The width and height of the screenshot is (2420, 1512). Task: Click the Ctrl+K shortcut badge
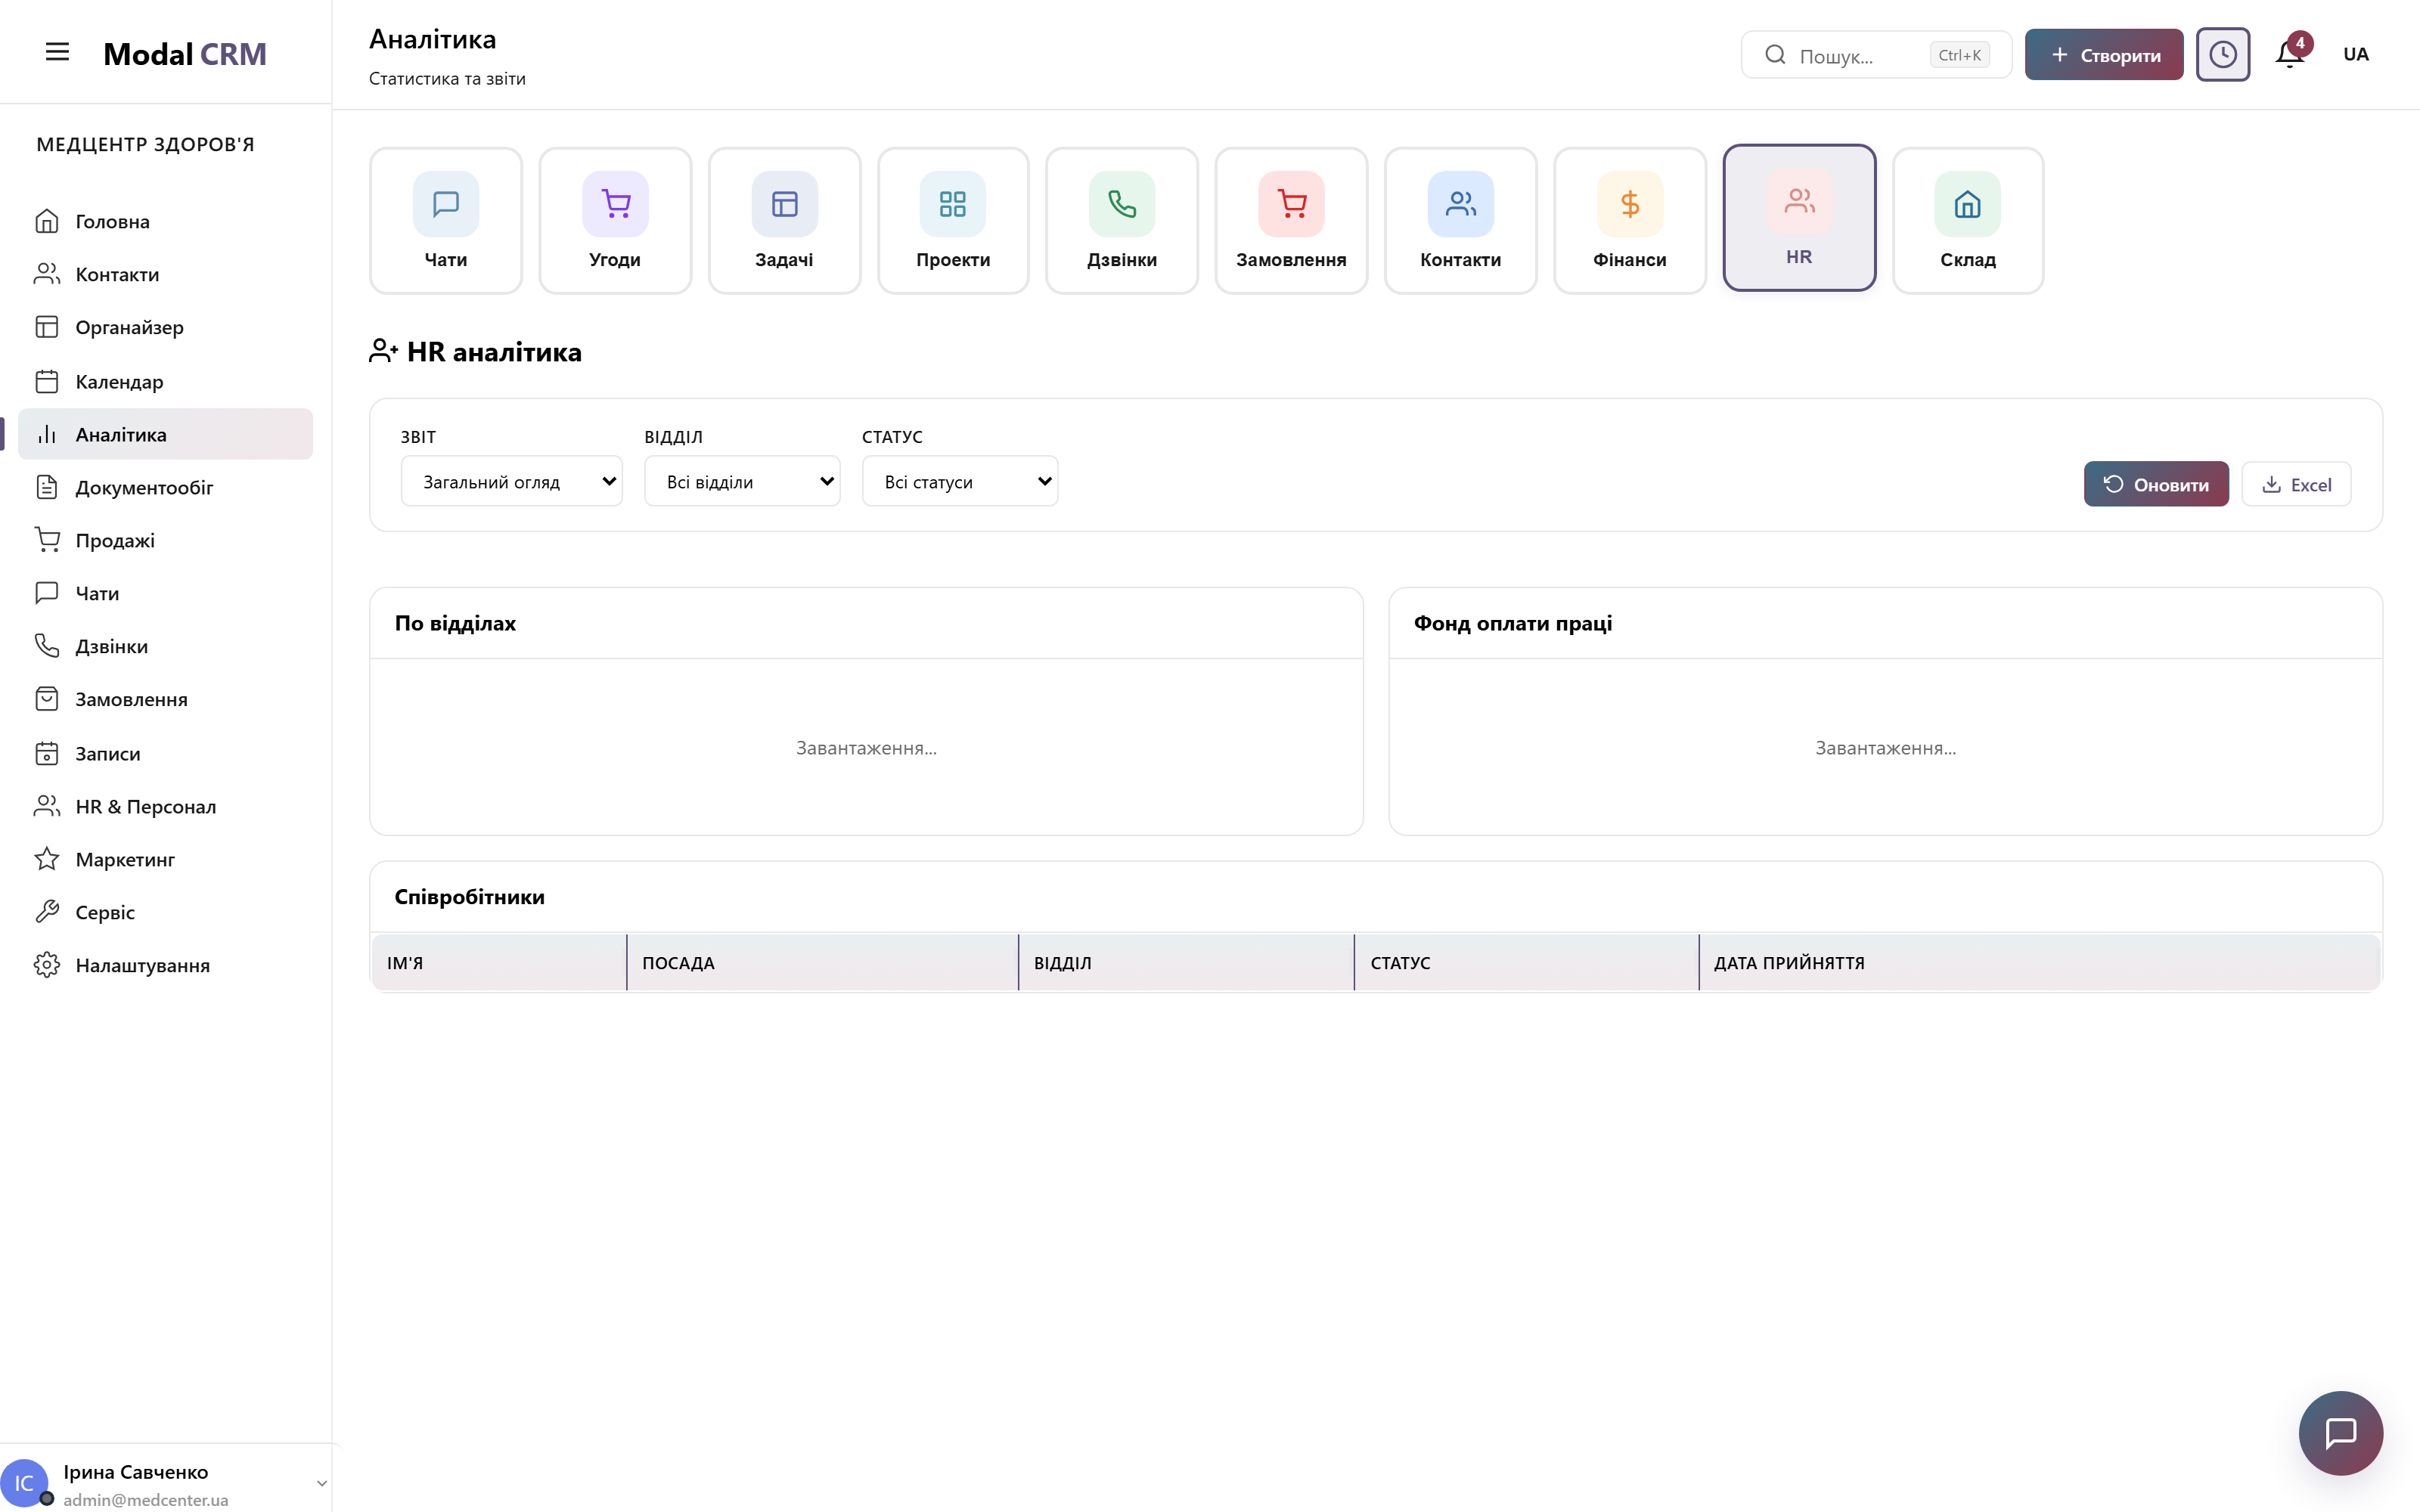(x=1959, y=55)
